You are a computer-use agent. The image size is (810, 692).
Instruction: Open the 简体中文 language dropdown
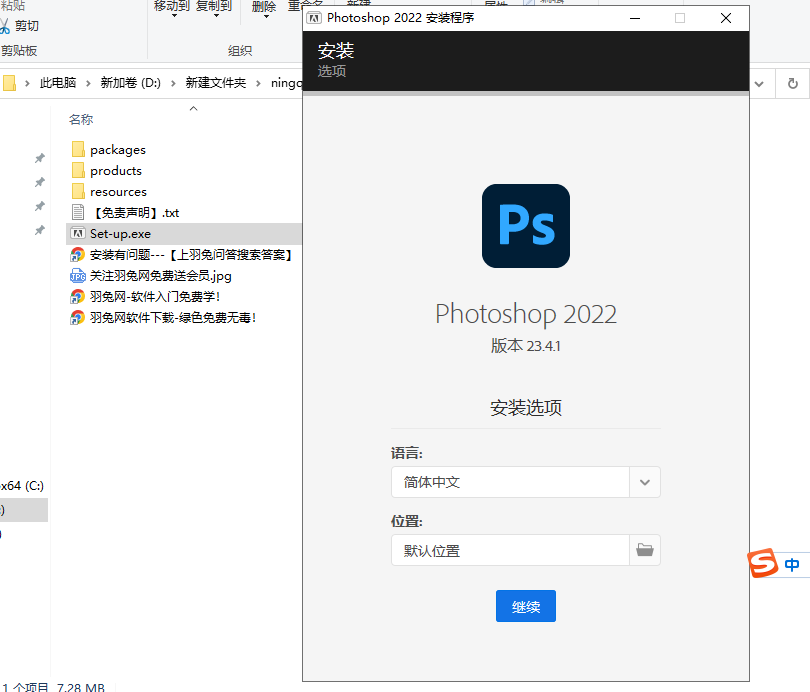tap(525, 482)
